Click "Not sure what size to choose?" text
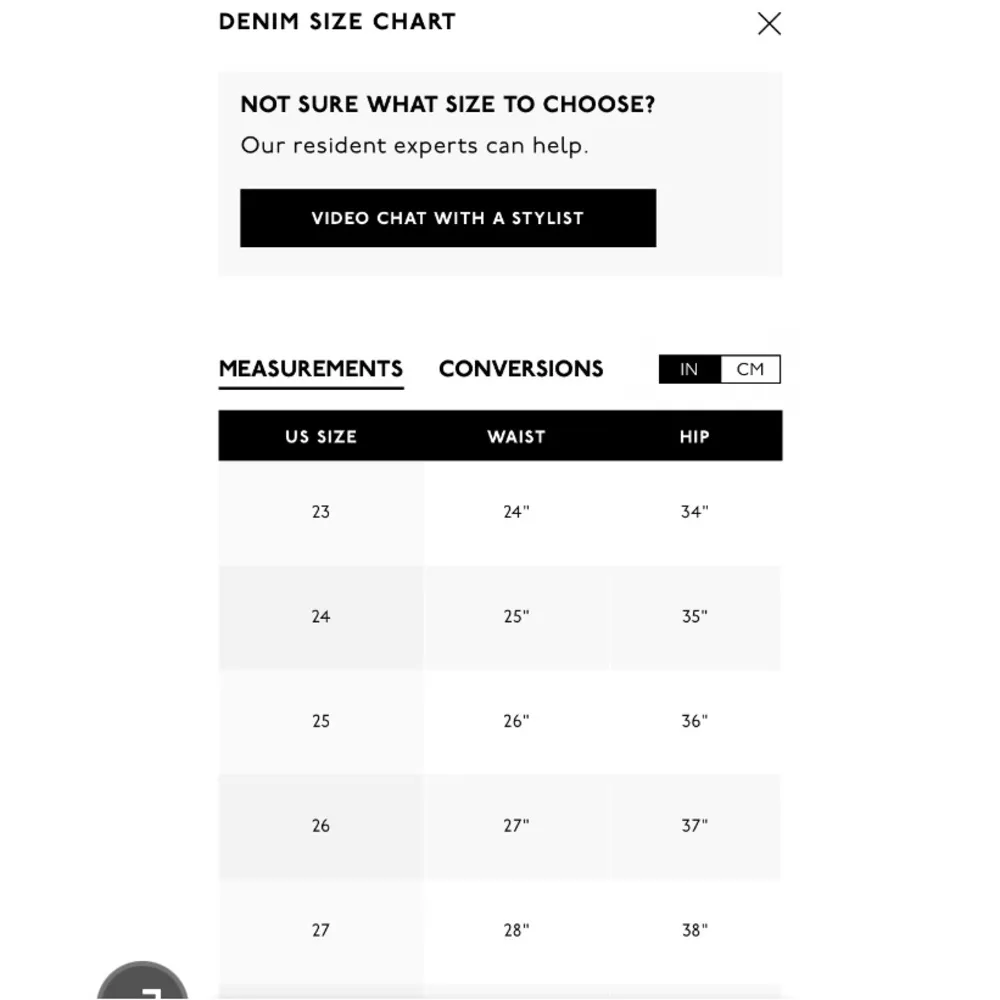The image size is (1000, 1000). coord(448,105)
